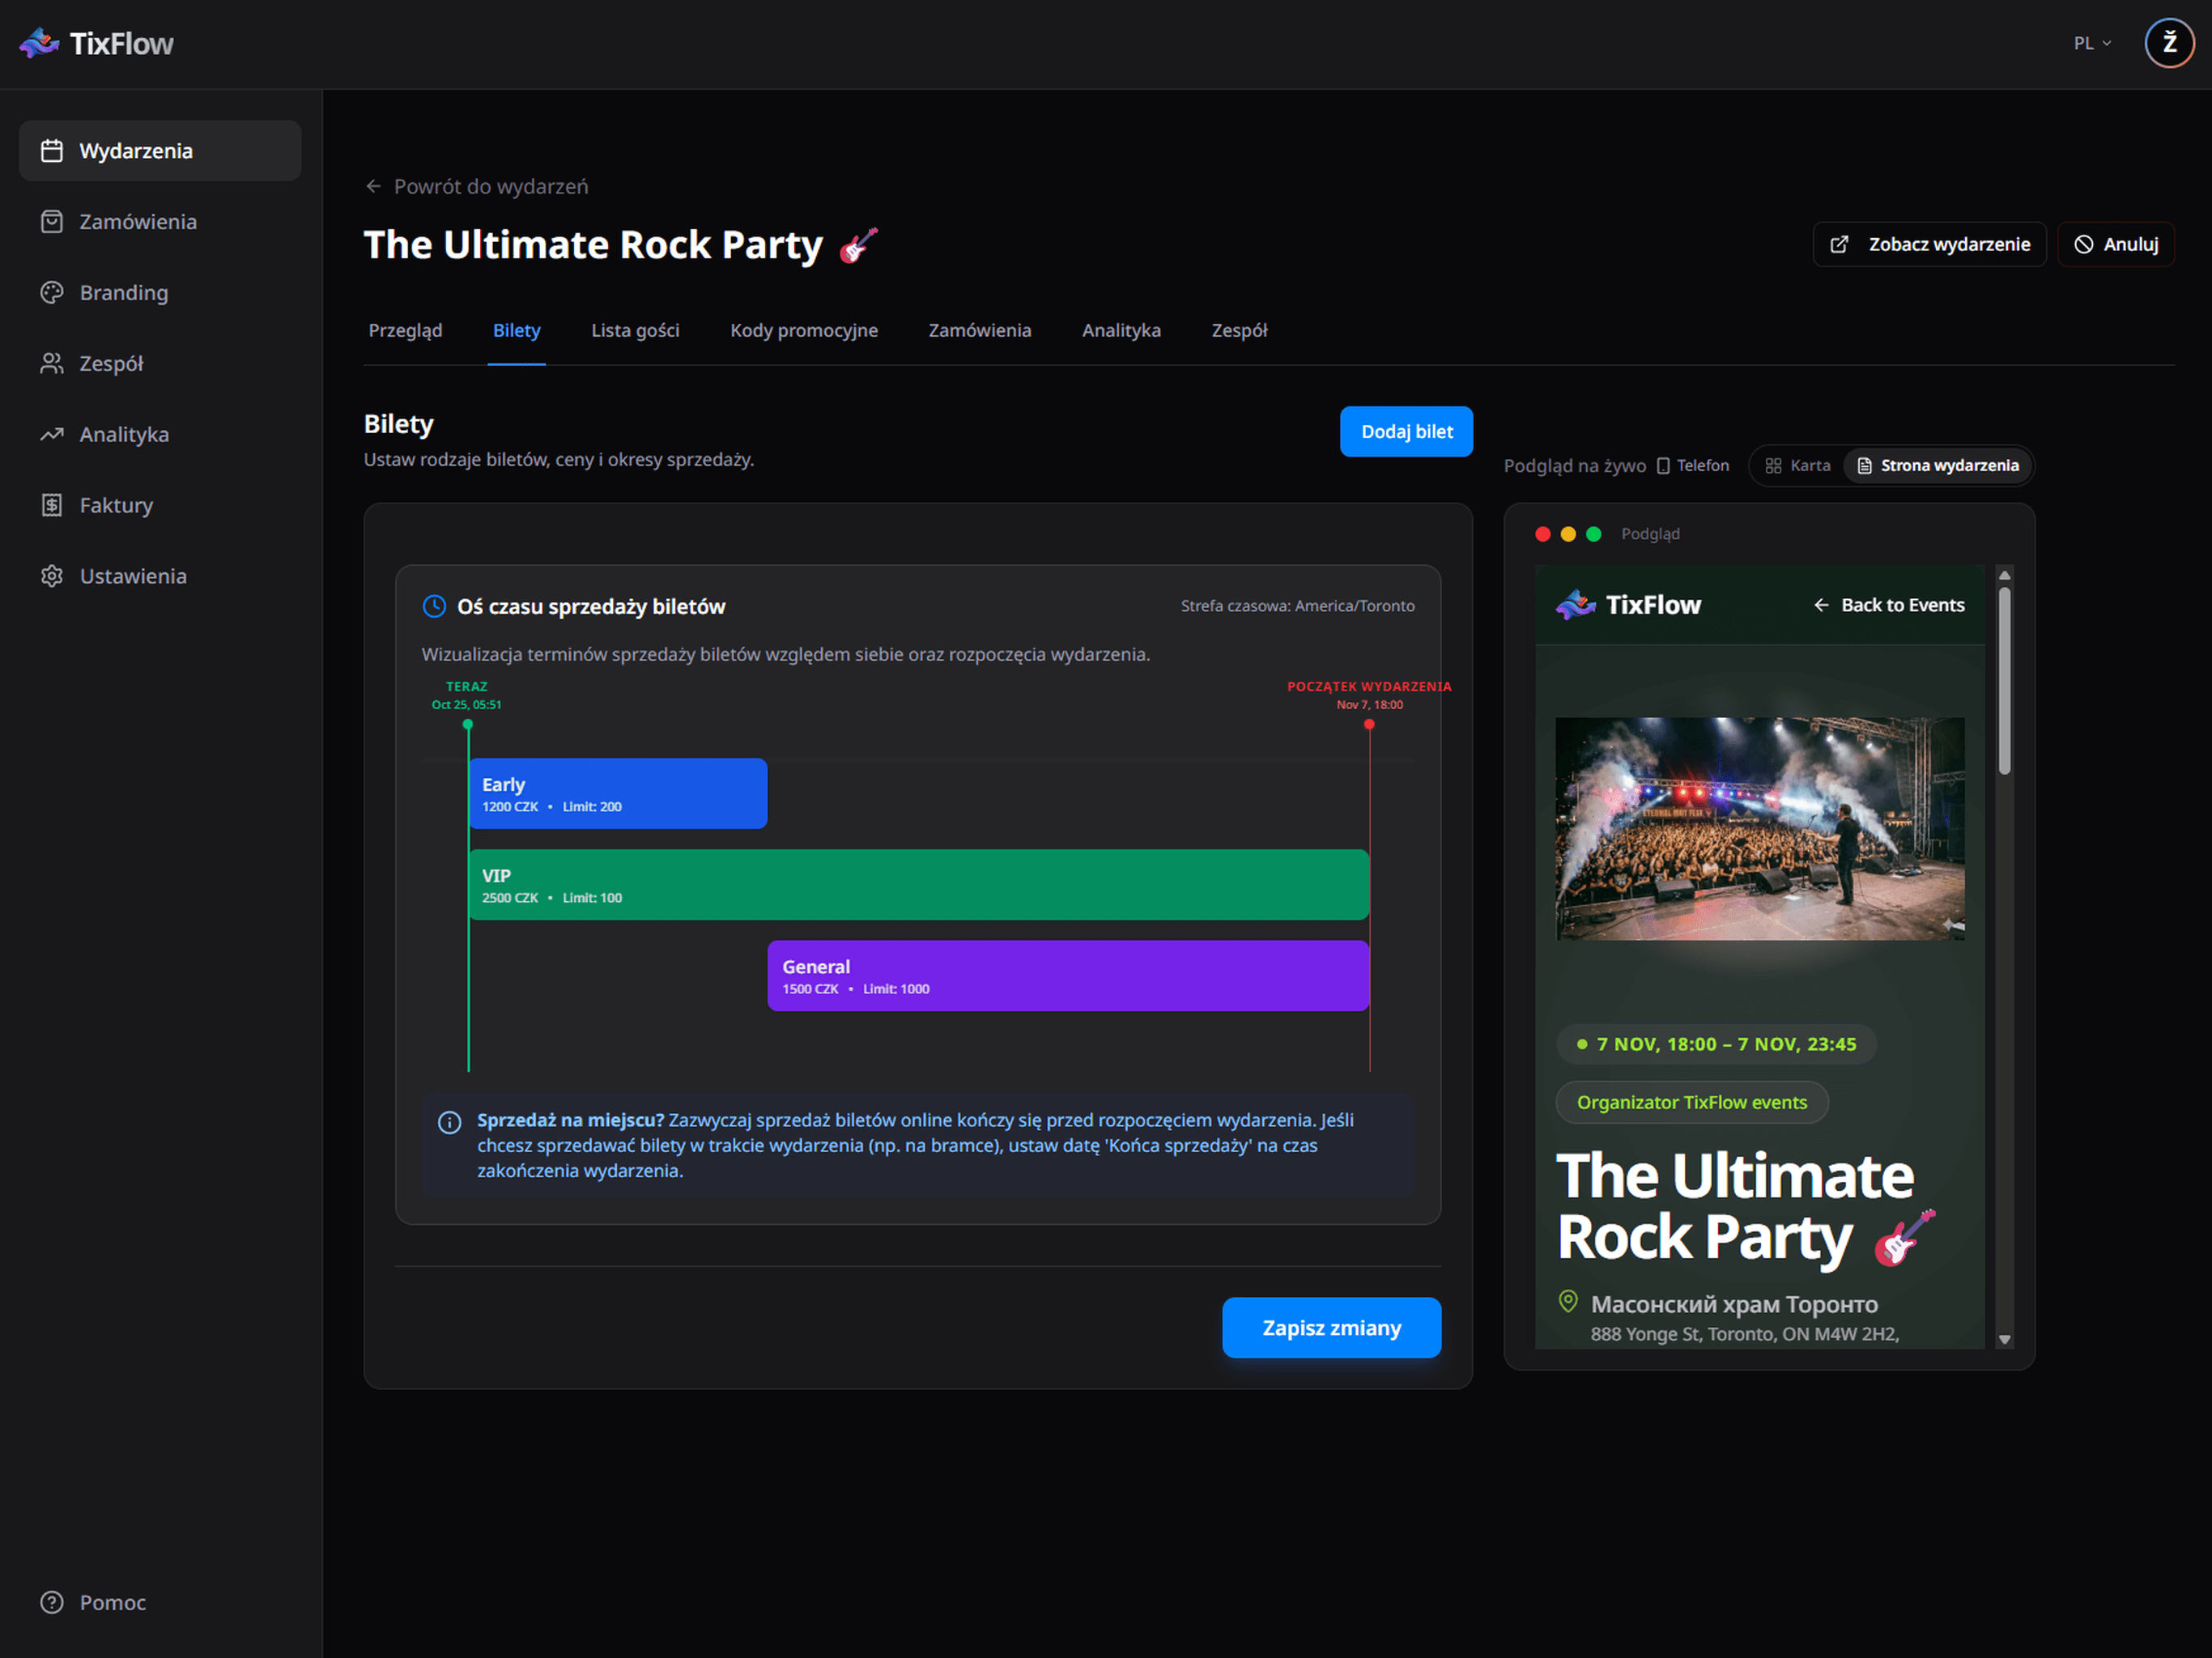
Task: Click the concert photo in preview
Action: coord(1760,829)
